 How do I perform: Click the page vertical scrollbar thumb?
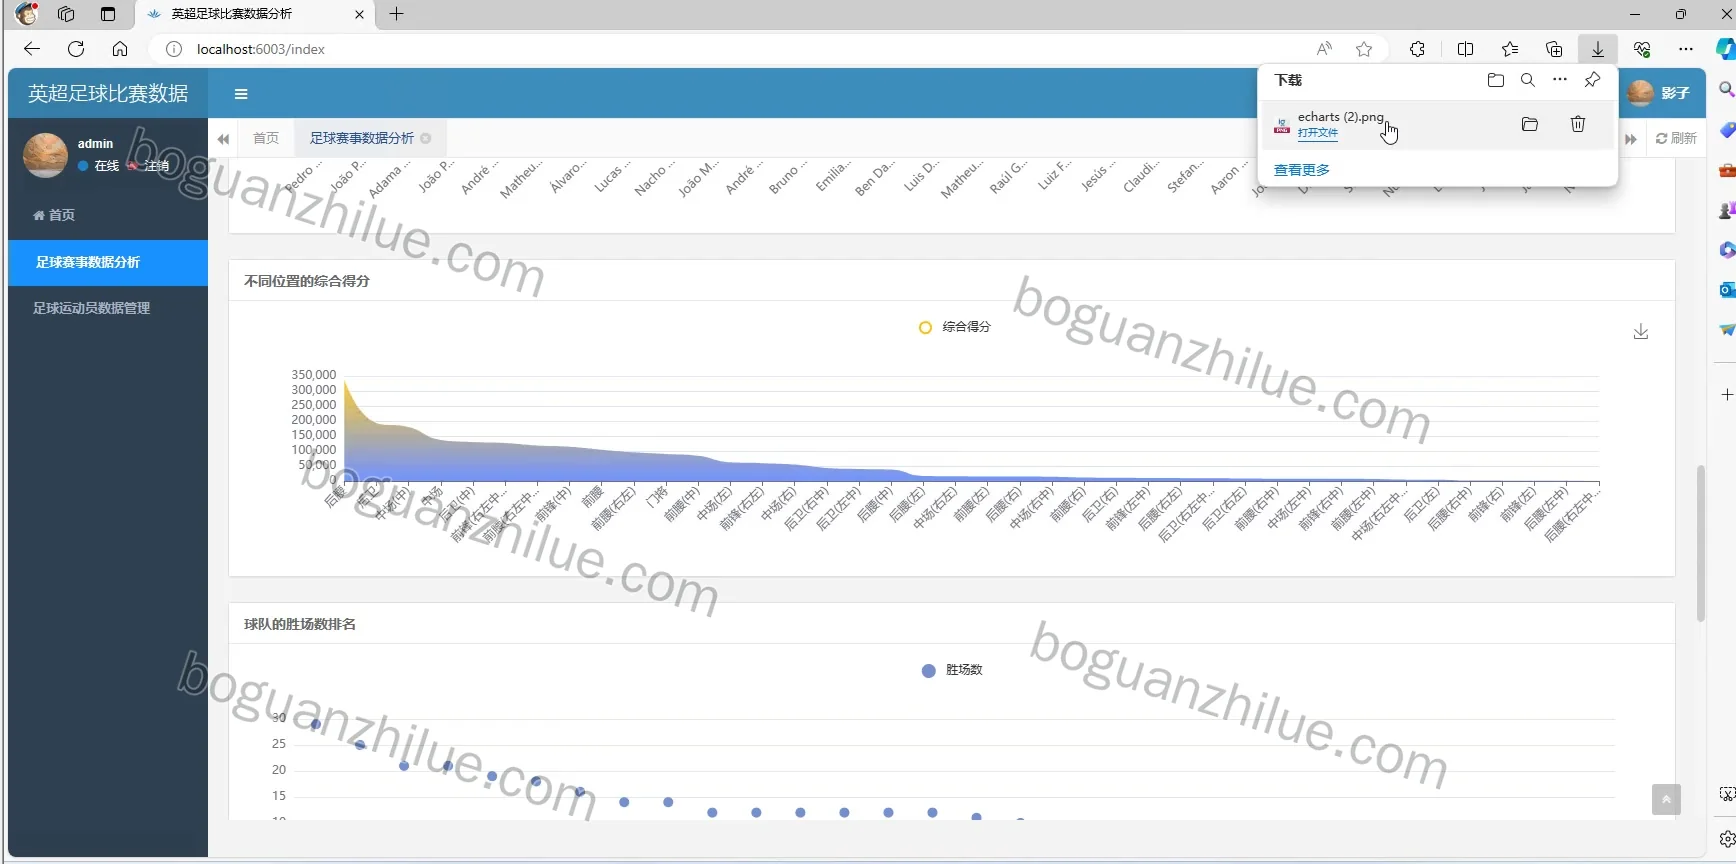coord(1700,543)
